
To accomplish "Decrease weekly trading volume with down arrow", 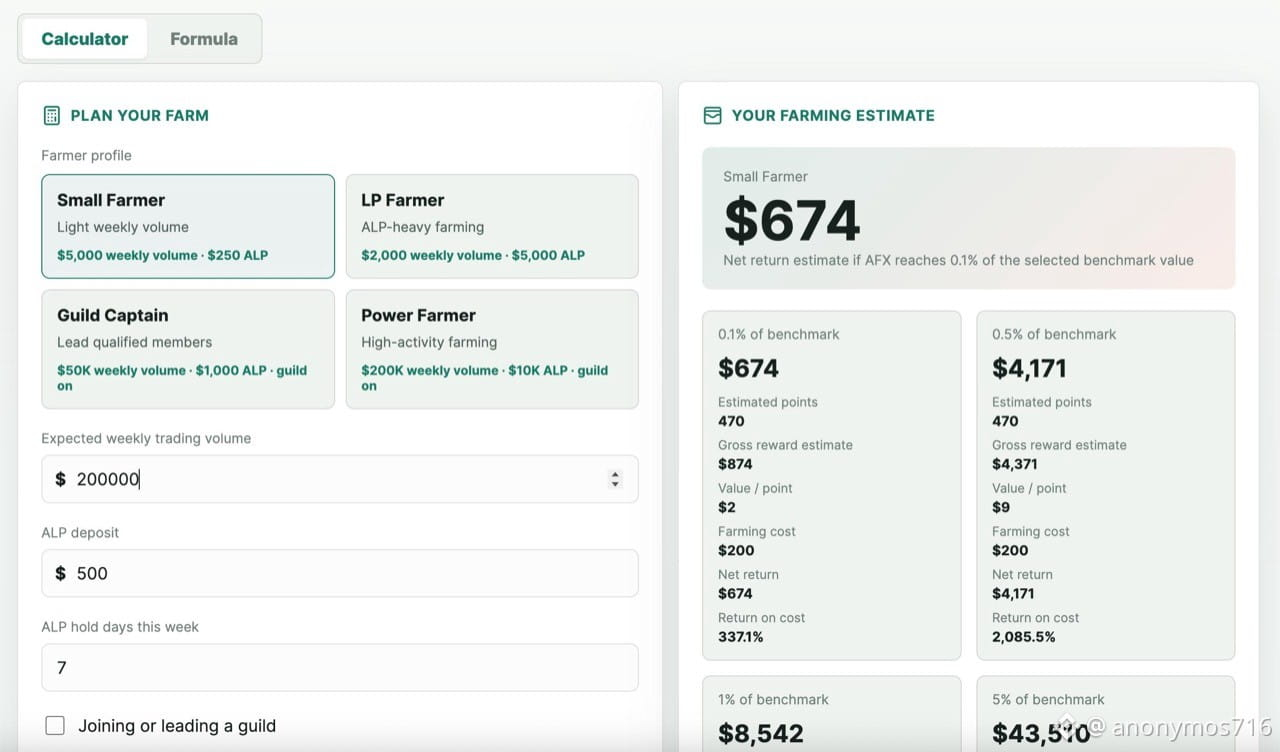I will 615,485.
